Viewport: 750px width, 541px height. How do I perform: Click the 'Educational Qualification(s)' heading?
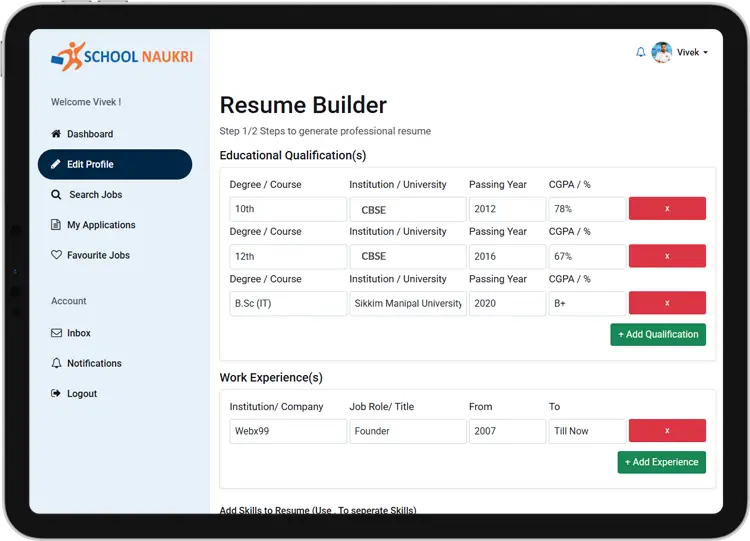pyautogui.click(x=293, y=155)
